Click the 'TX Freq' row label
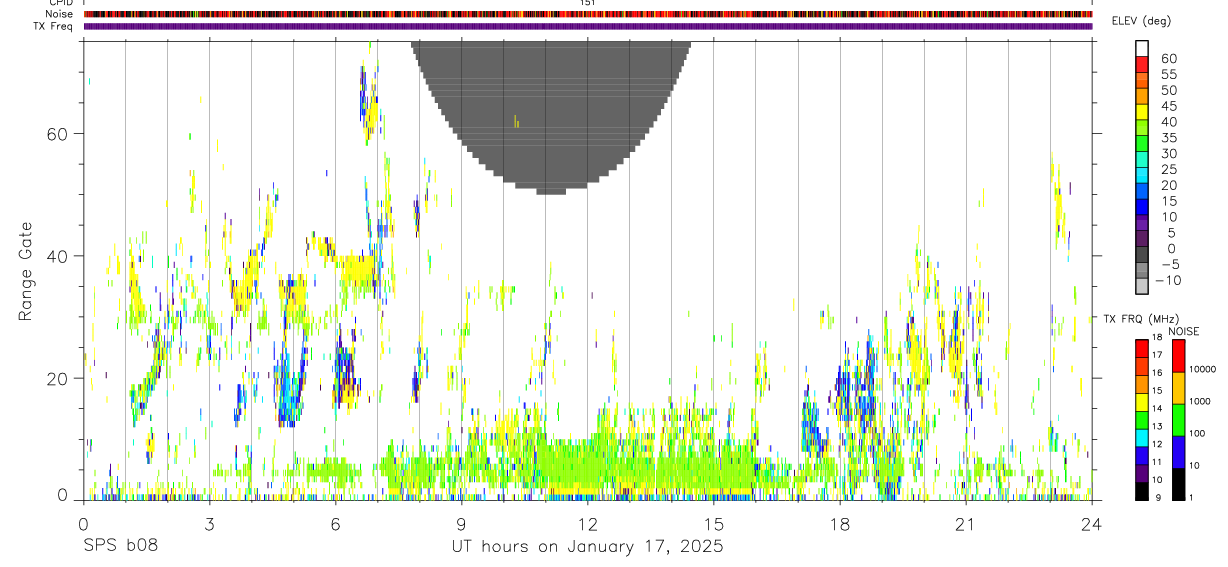 tap(53, 26)
